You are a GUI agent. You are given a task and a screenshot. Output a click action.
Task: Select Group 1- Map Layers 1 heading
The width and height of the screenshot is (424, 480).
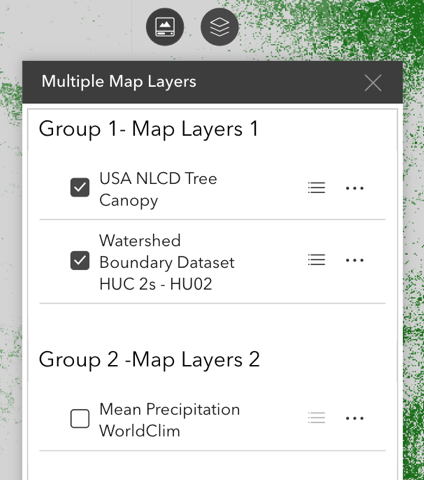[149, 129]
